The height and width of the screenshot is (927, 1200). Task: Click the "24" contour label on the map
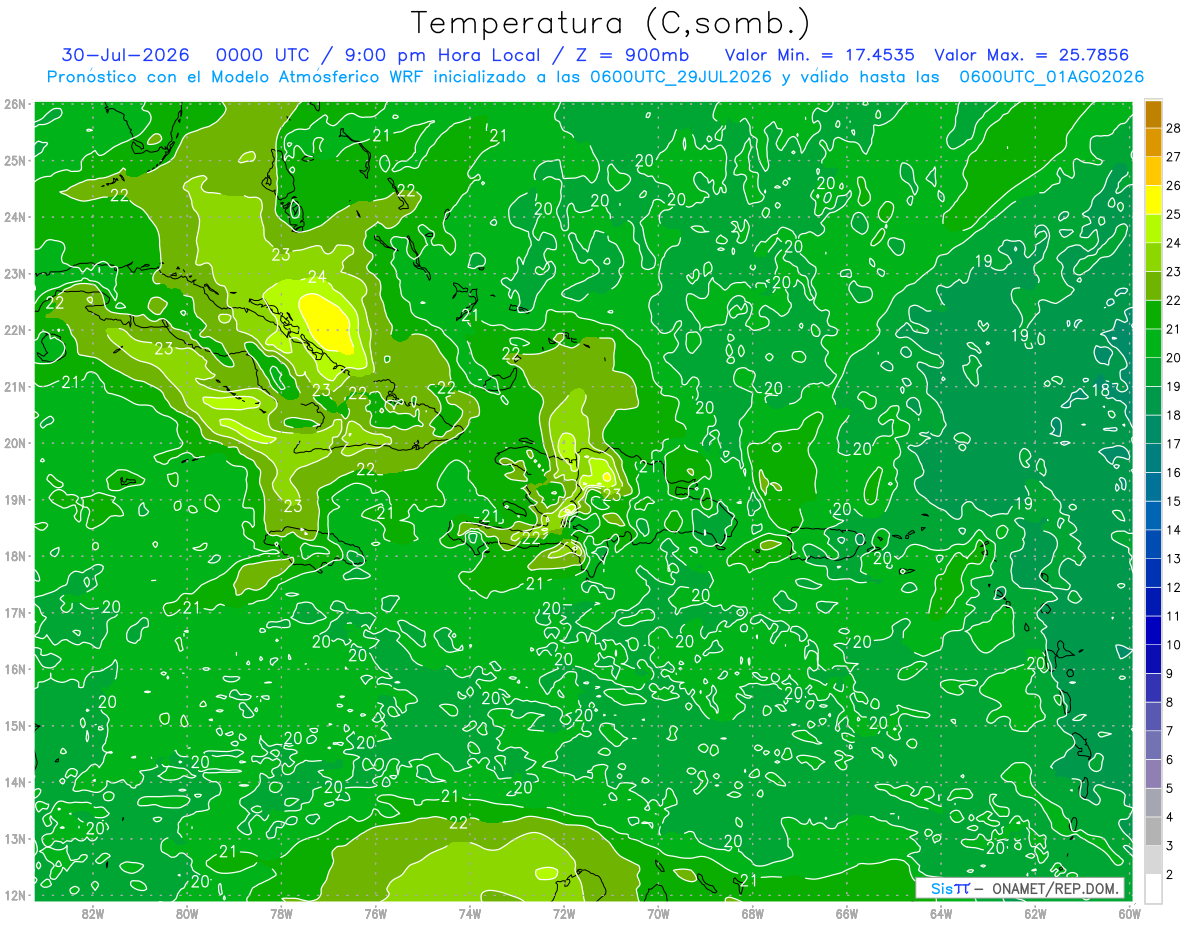point(317,277)
